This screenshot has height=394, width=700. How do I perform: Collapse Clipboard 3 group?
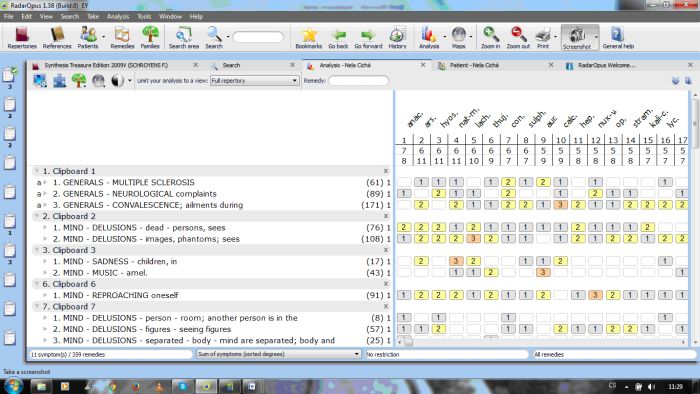pos(36,250)
